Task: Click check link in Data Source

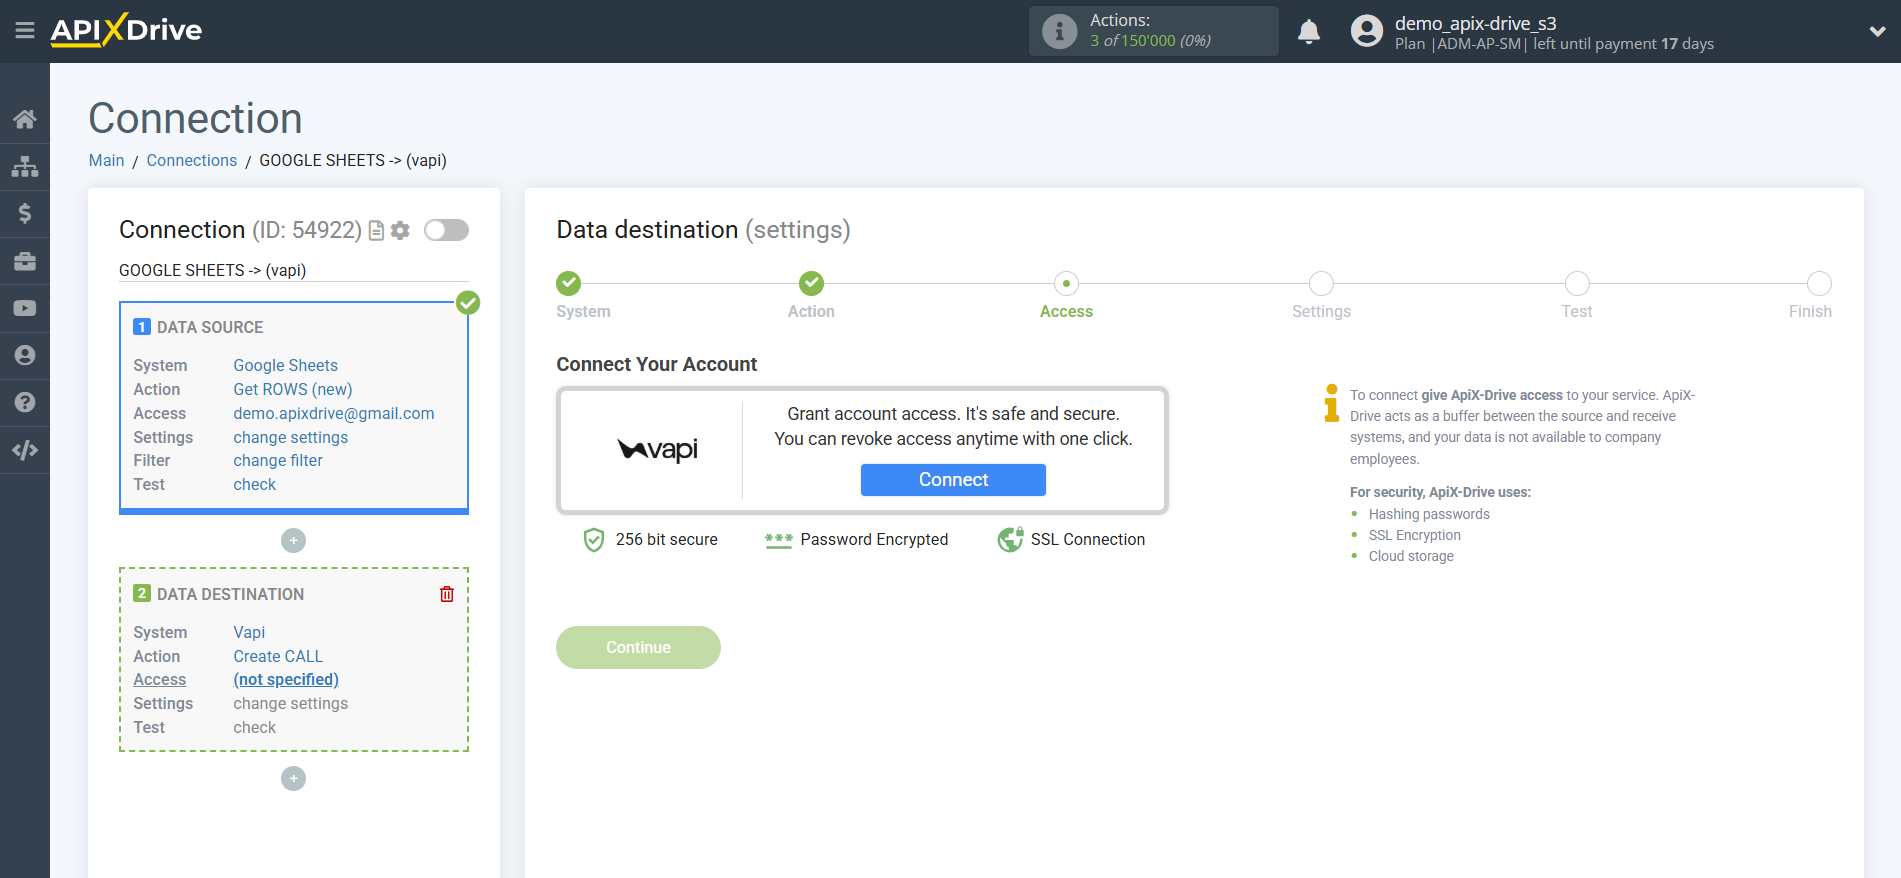Action: click(x=255, y=484)
